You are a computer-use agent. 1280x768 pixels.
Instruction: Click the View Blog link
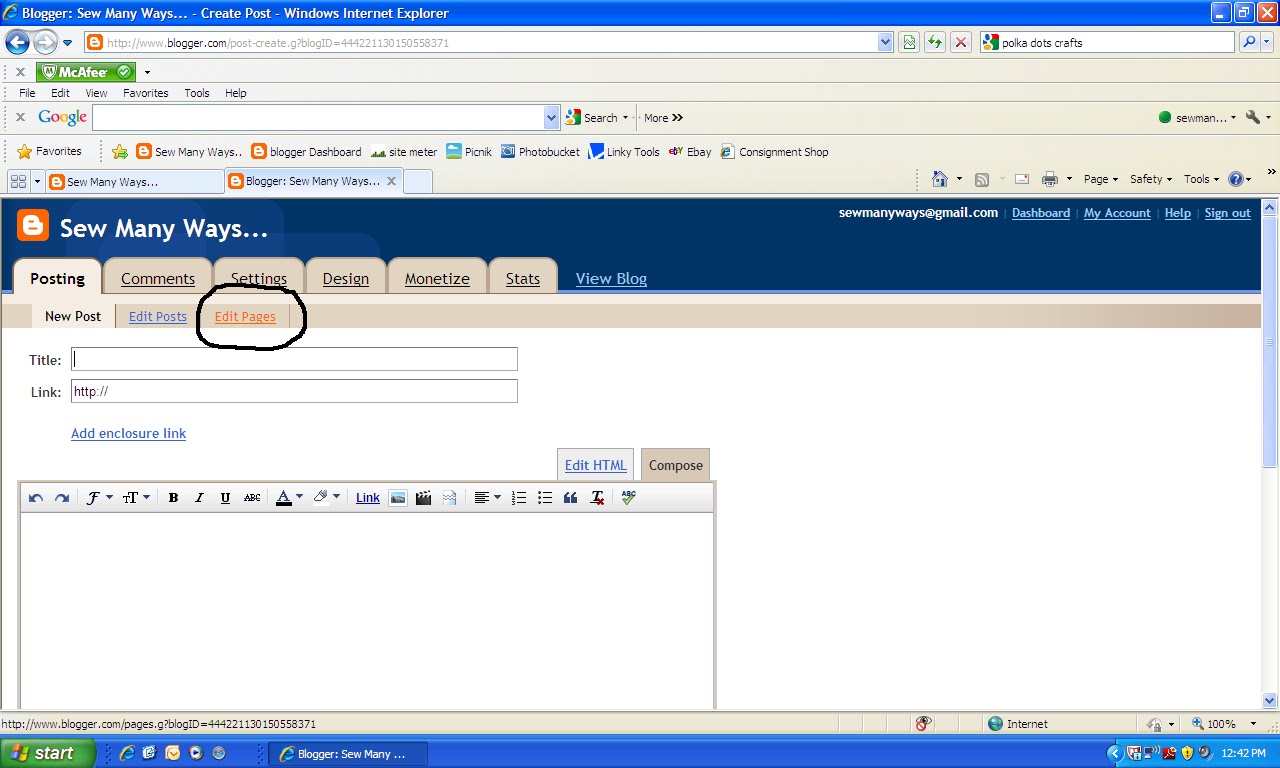click(x=611, y=279)
